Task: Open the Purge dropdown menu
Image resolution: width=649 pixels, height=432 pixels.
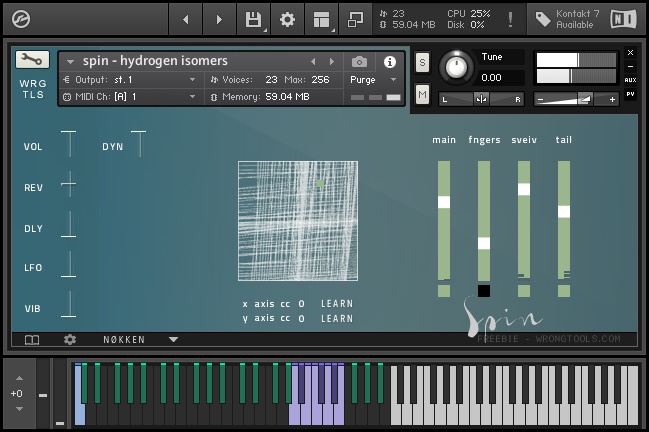Action: [x=373, y=79]
